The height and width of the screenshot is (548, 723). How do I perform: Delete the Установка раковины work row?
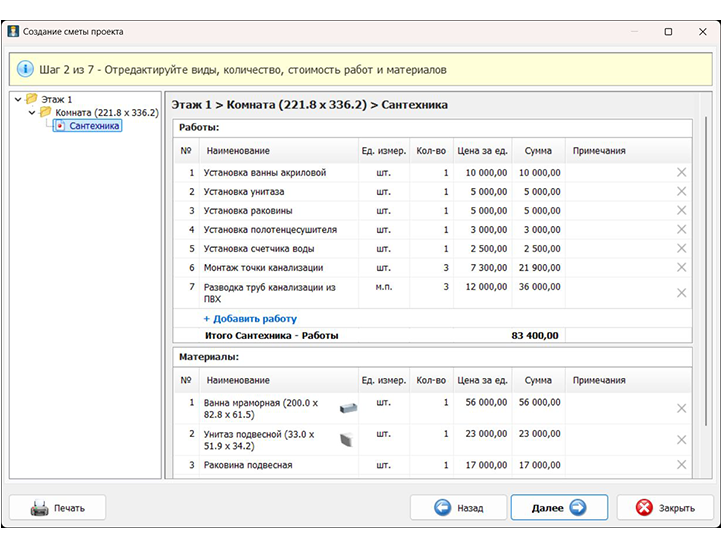point(681,210)
